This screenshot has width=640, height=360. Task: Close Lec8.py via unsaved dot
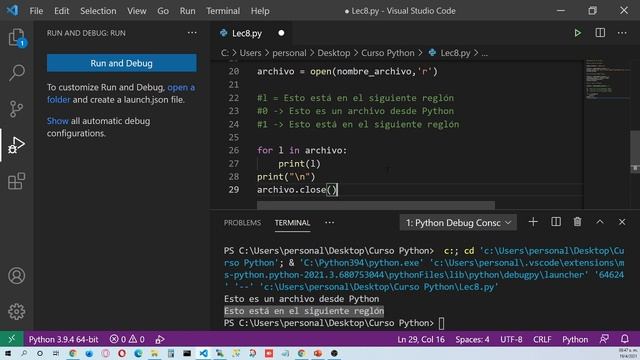pos(281,33)
